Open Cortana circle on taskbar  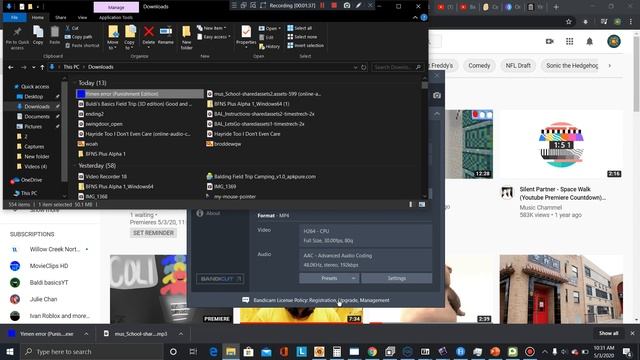click(173, 351)
